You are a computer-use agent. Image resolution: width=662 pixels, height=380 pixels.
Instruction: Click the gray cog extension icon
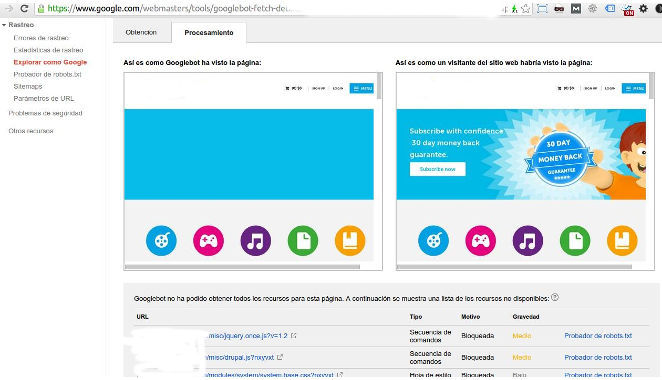tap(593, 8)
